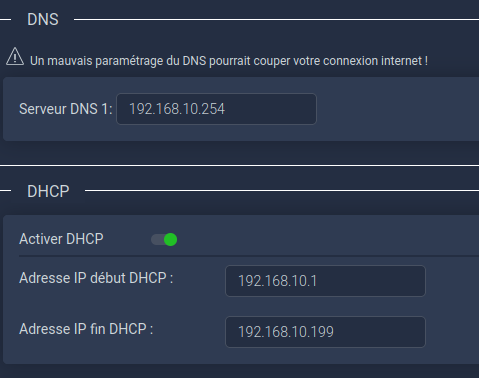Click the 'Adresse IP fin DHCP' label
Viewport: 479px width, 378px height.
point(86,329)
